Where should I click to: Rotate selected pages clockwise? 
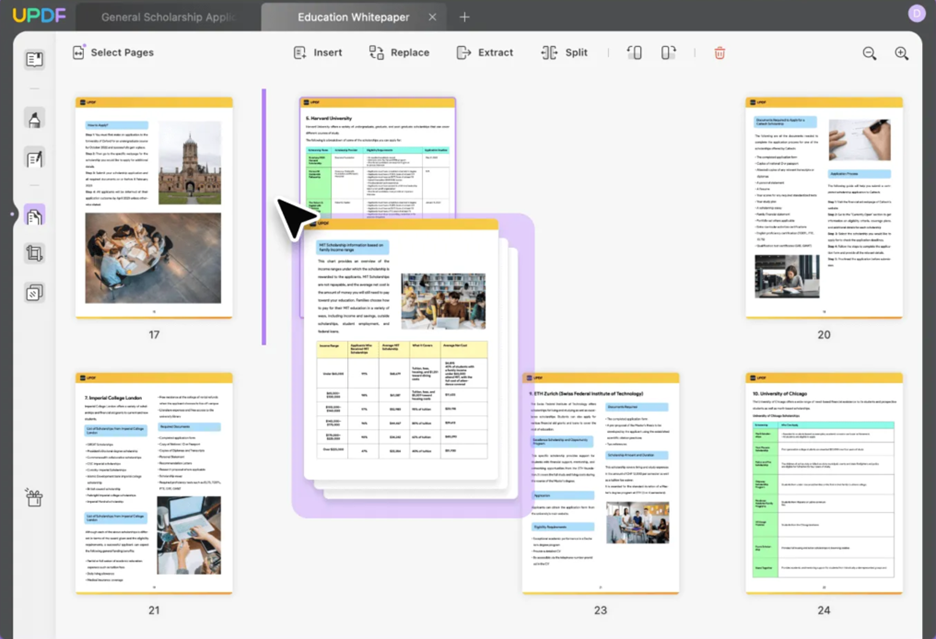point(668,53)
